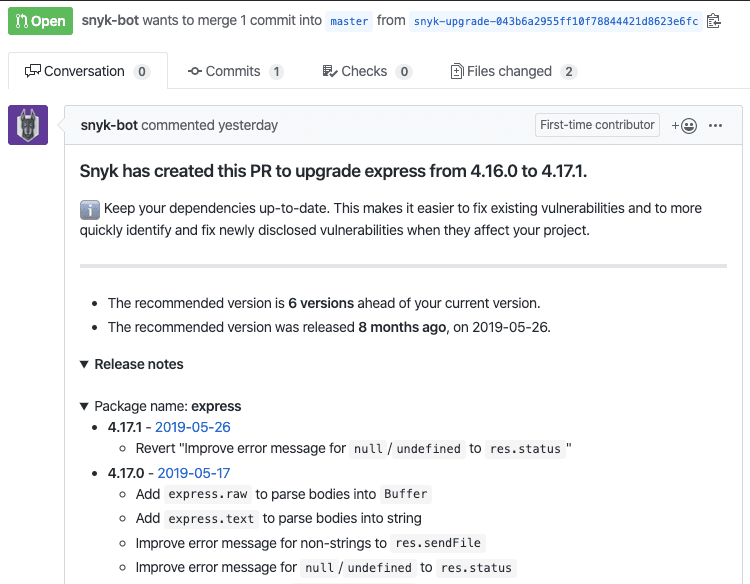
Task: Click the Checks tab checklist icon
Action: pos(330,71)
